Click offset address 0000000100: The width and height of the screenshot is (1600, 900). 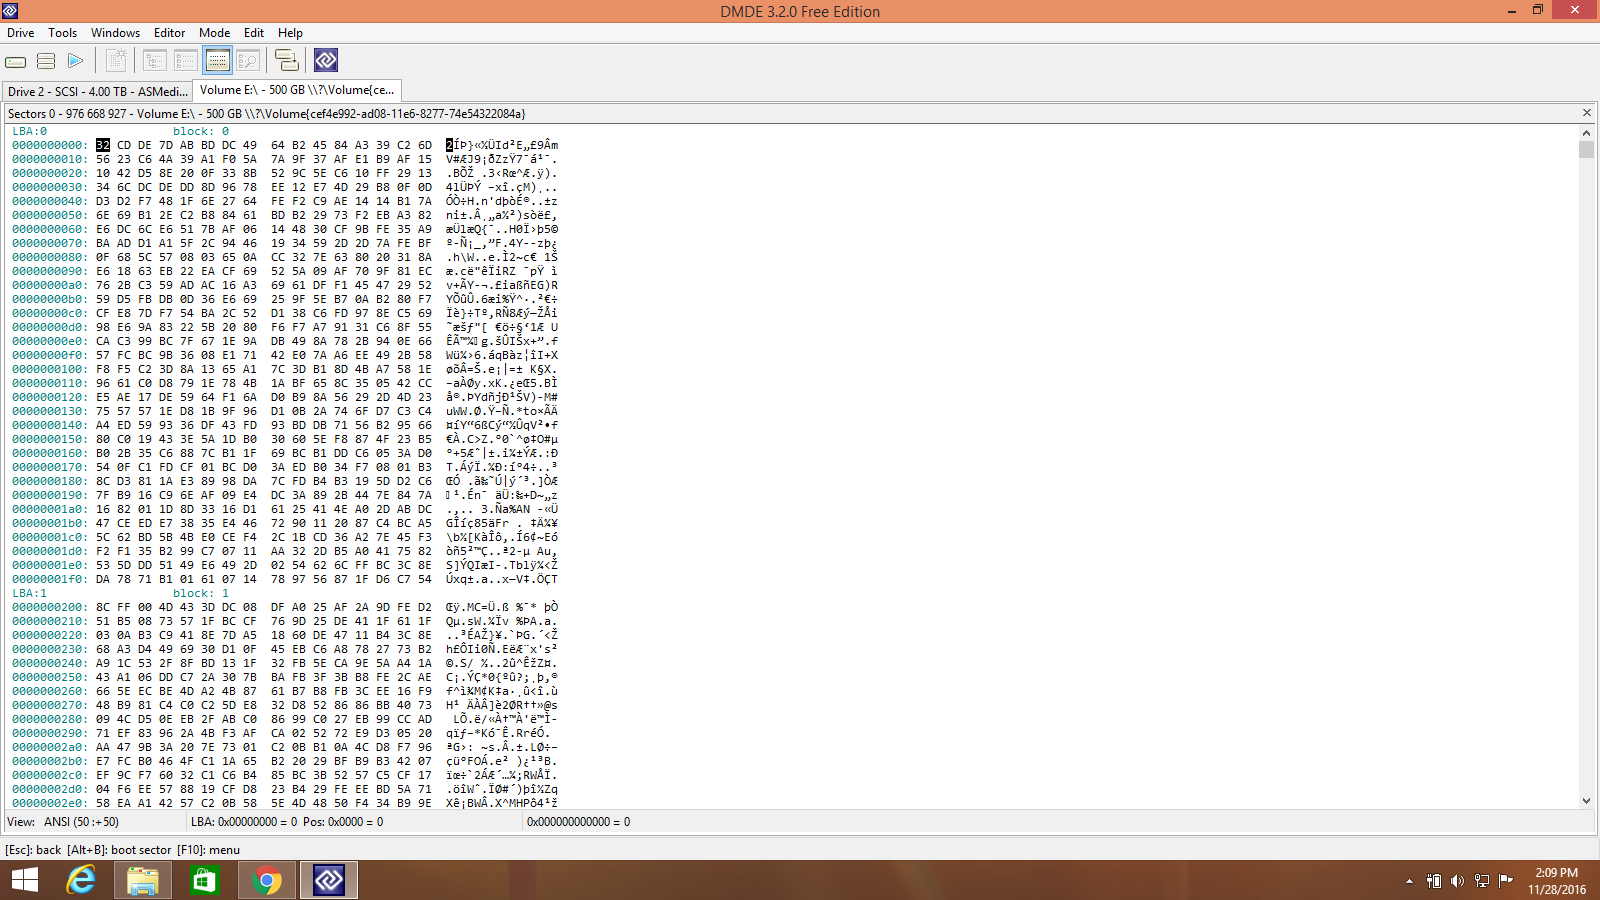point(49,369)
